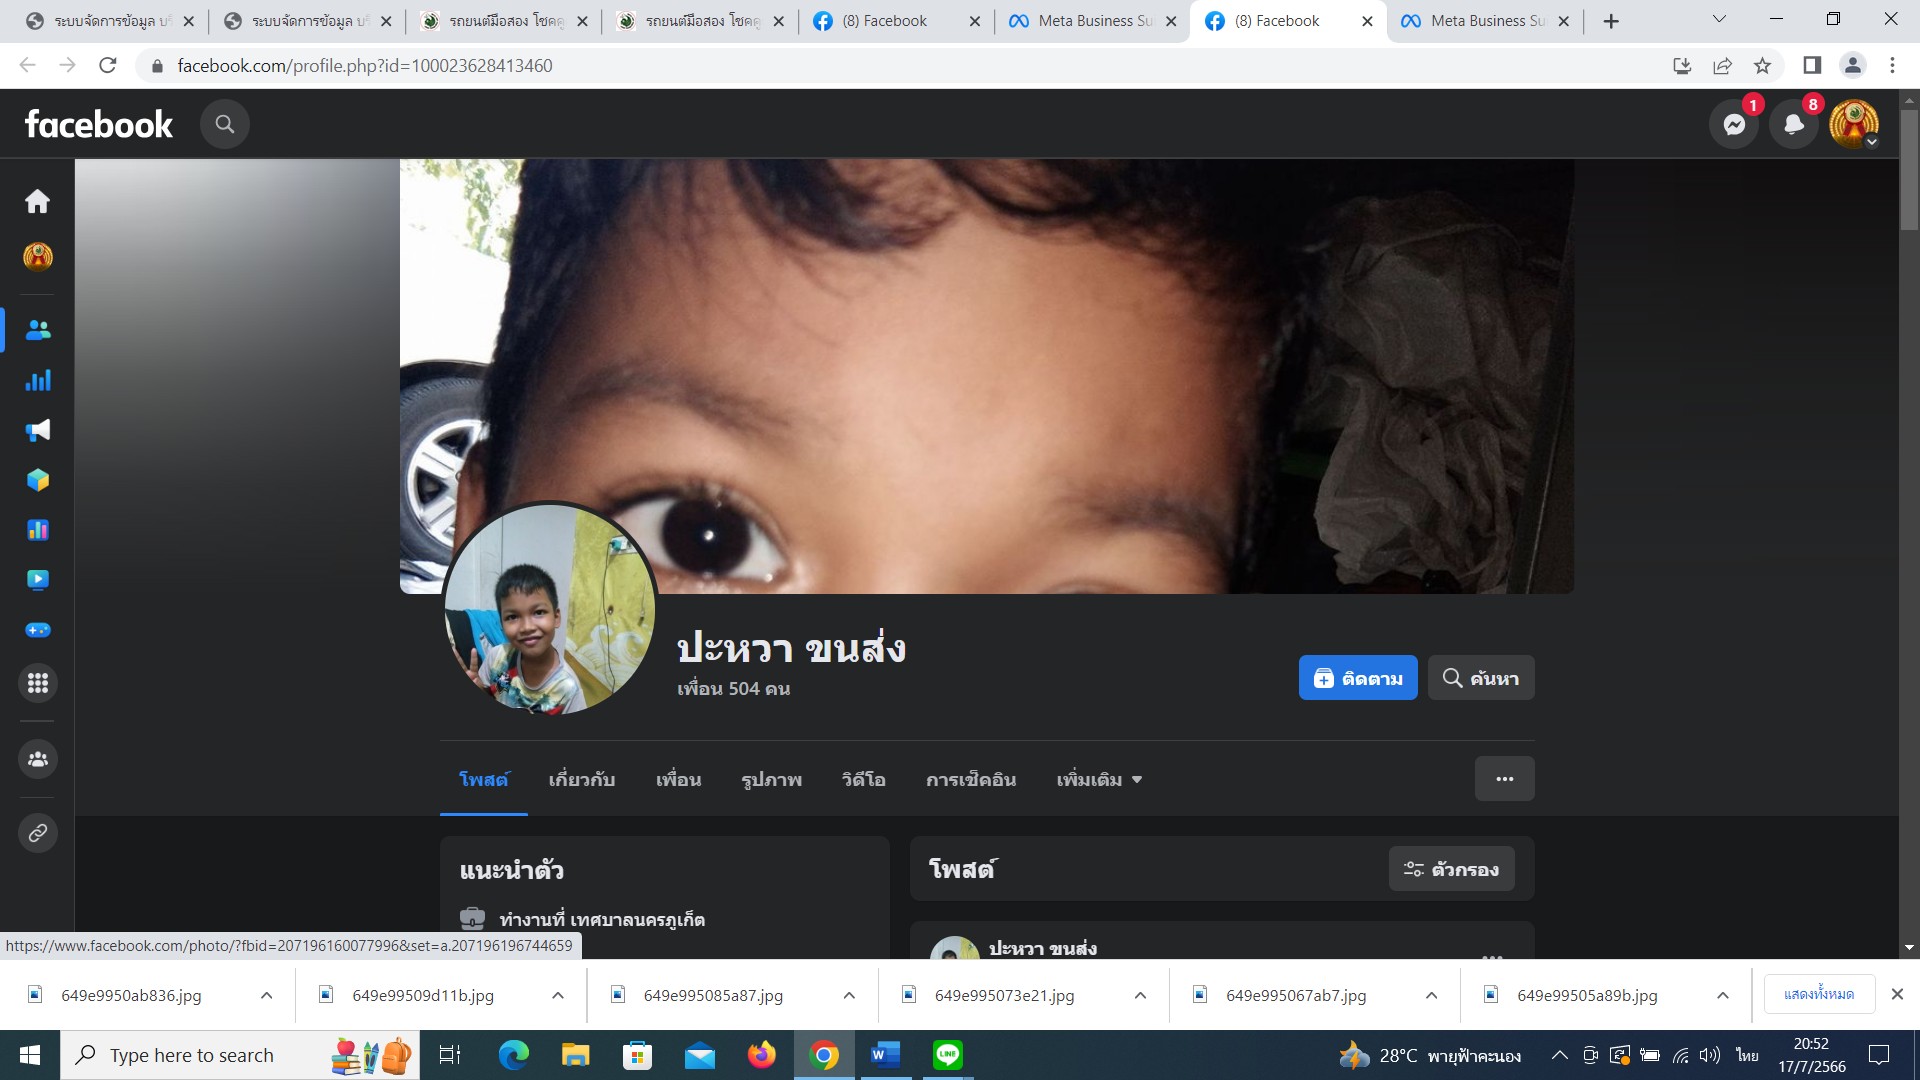Viewport: 1920px width, 1080px height.
Task: Open Friends icon in left sidebar
Action: [x=37, y=330]
